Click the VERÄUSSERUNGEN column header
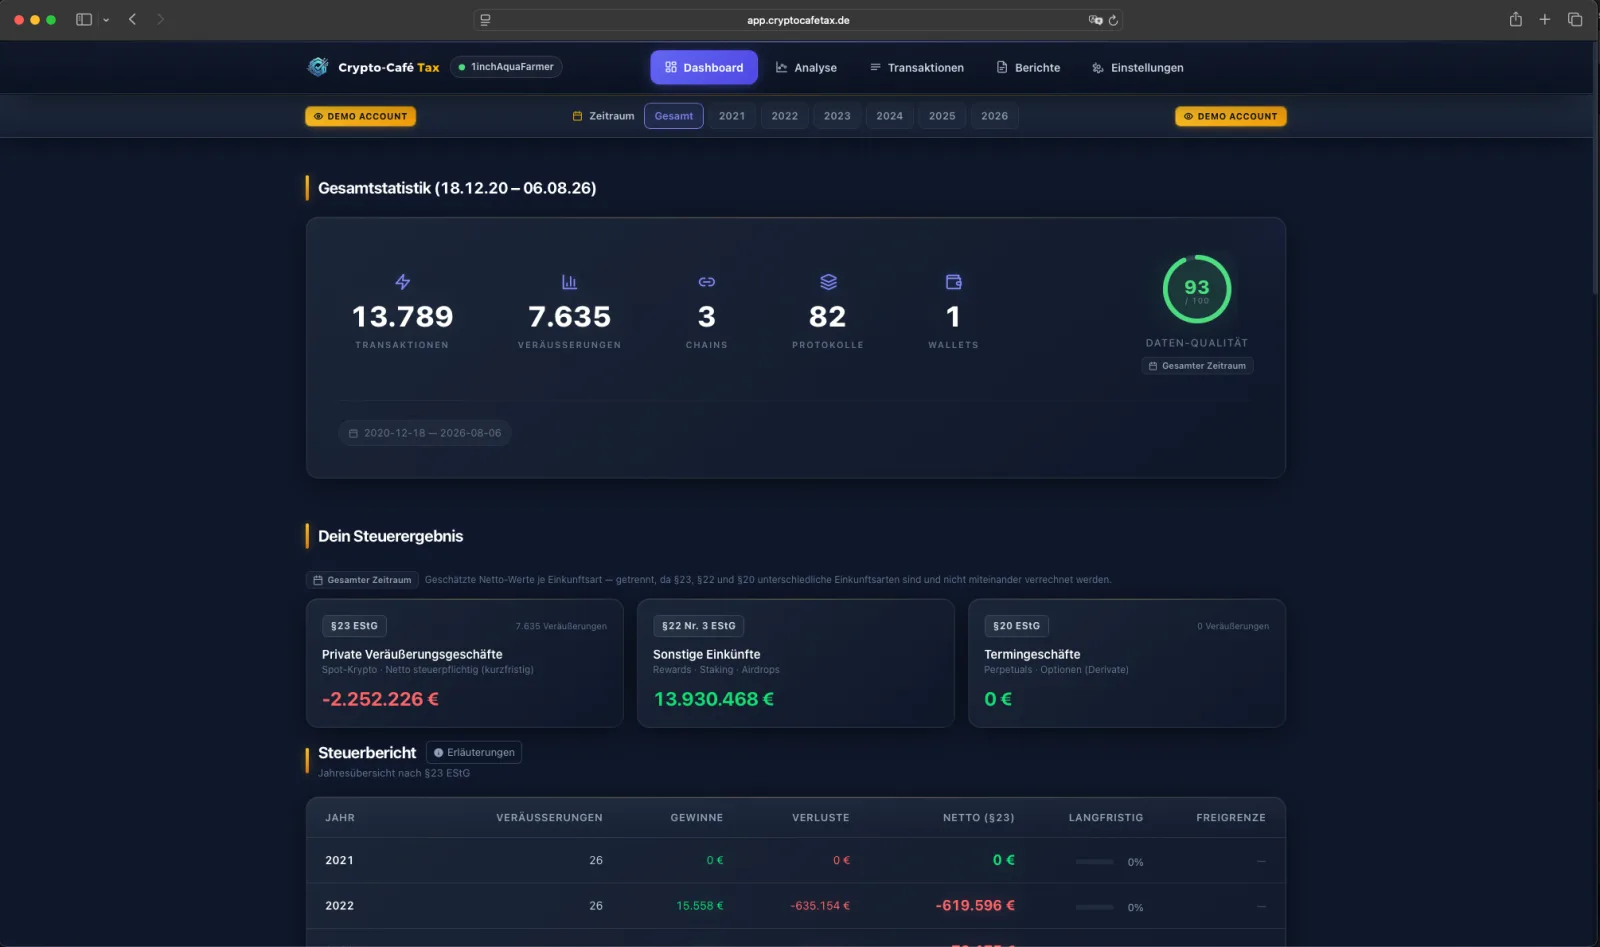 [549, 818]
